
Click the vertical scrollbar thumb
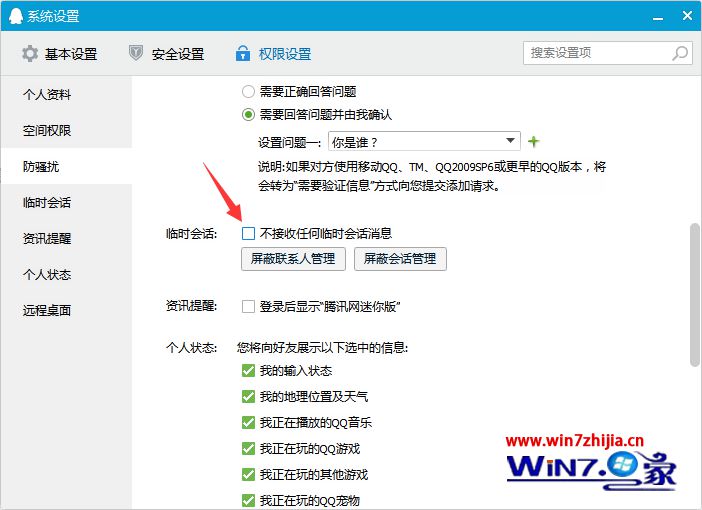tap(694, 296)
